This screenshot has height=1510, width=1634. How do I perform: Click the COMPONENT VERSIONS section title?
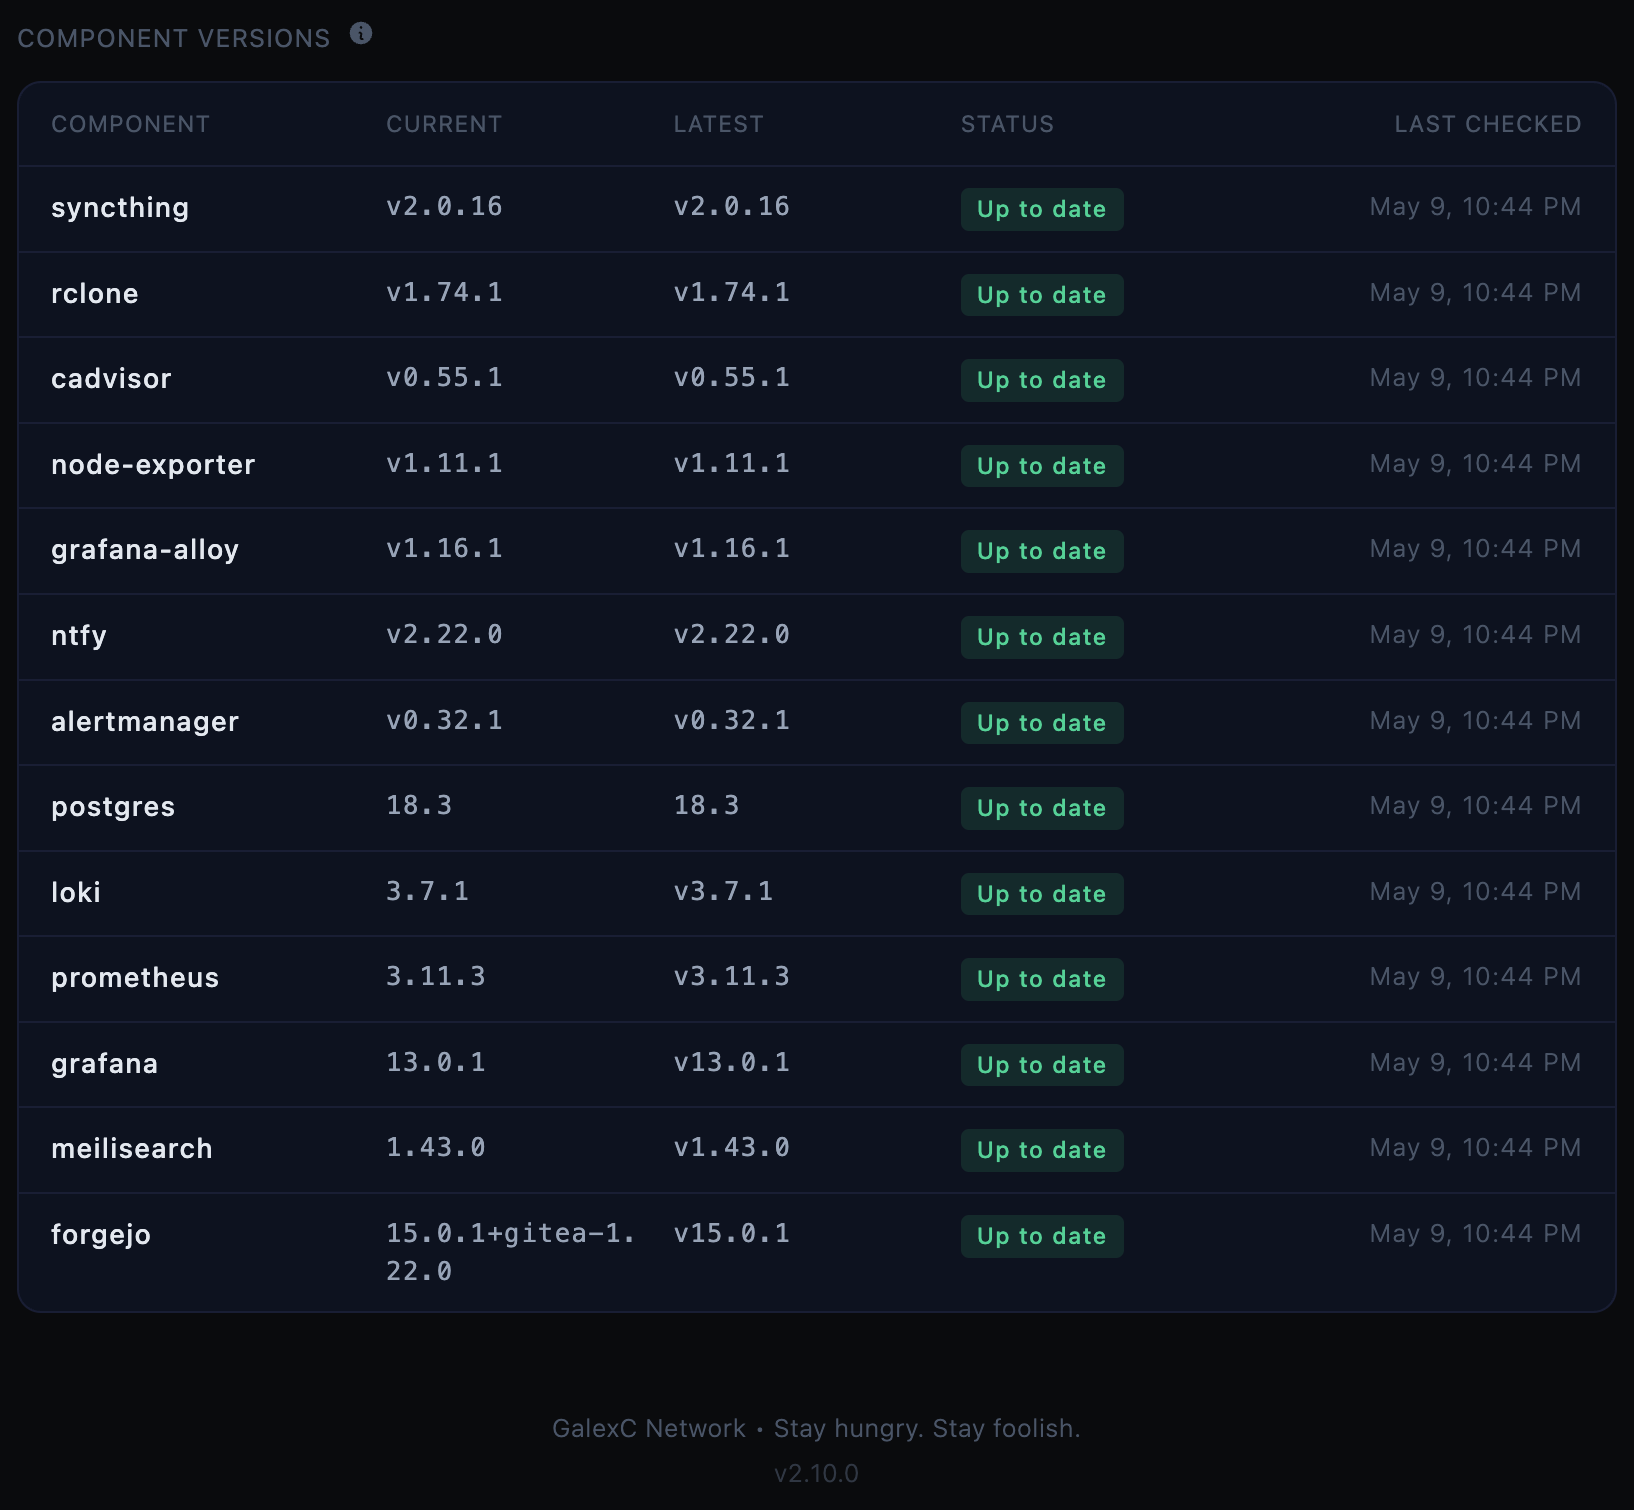point(174,38)
